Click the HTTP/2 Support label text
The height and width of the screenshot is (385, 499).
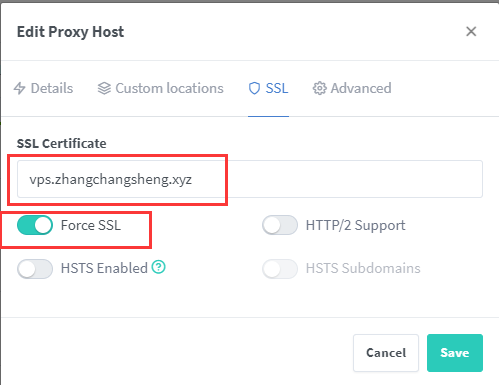pyautogui.click(x=356, y=226)
